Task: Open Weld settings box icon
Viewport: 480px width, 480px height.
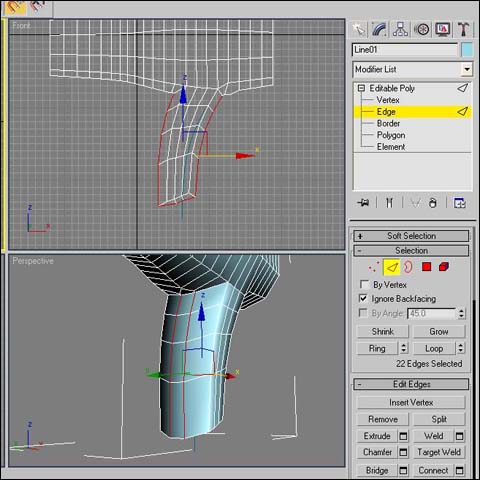Action: click(x=460, y=436)
